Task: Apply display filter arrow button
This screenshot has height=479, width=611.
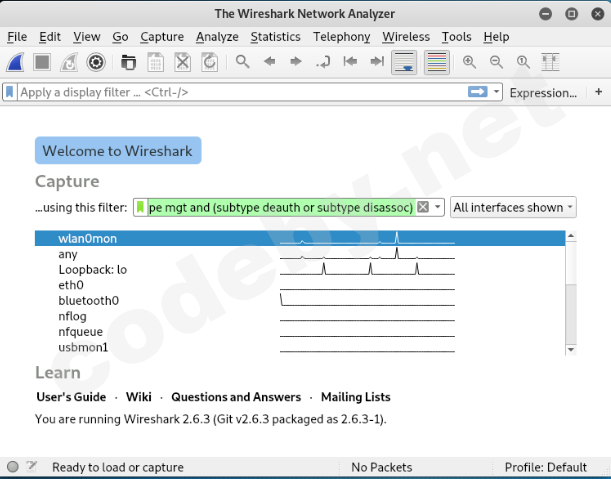Action: coord(478,92)
